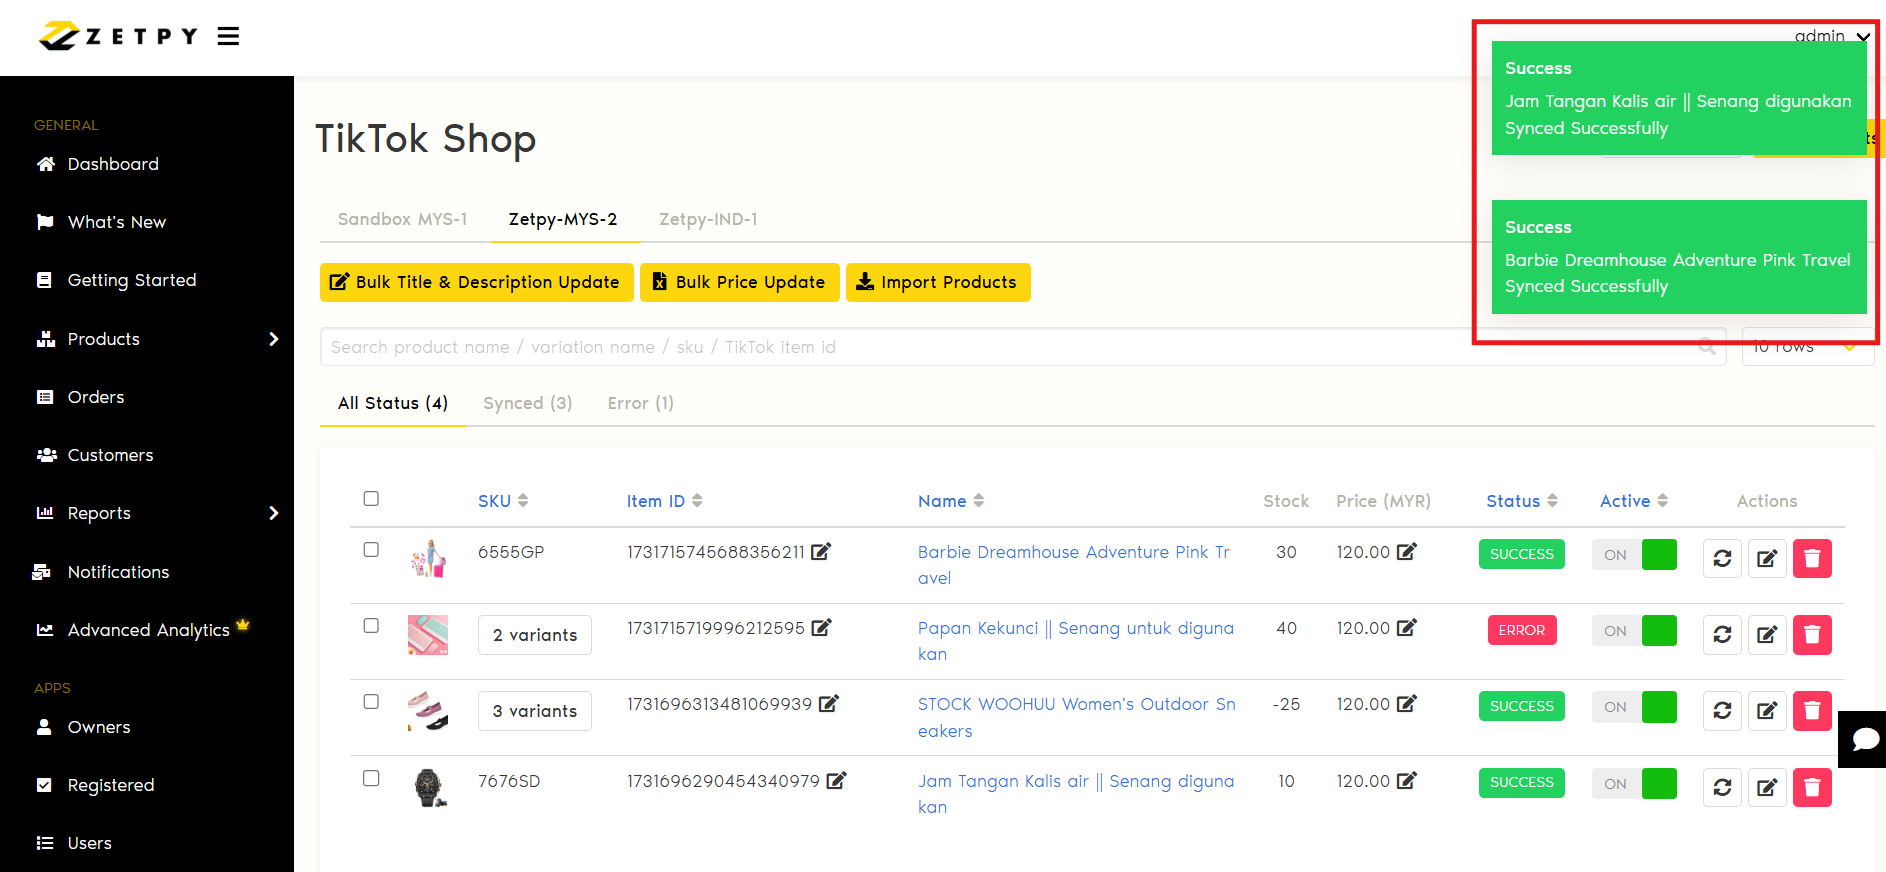Delete the Papan Kekunci product

pyautogui.click(x=1811, y=634)
